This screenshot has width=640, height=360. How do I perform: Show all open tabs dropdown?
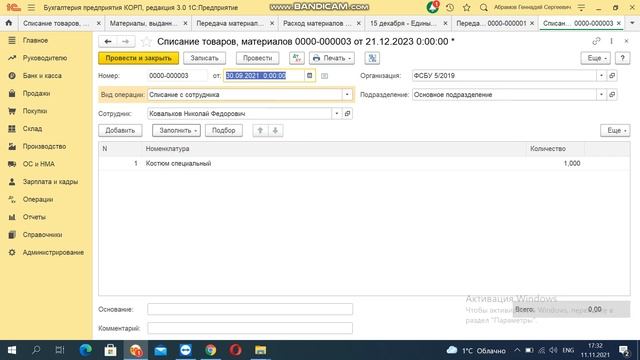(632, 23)
